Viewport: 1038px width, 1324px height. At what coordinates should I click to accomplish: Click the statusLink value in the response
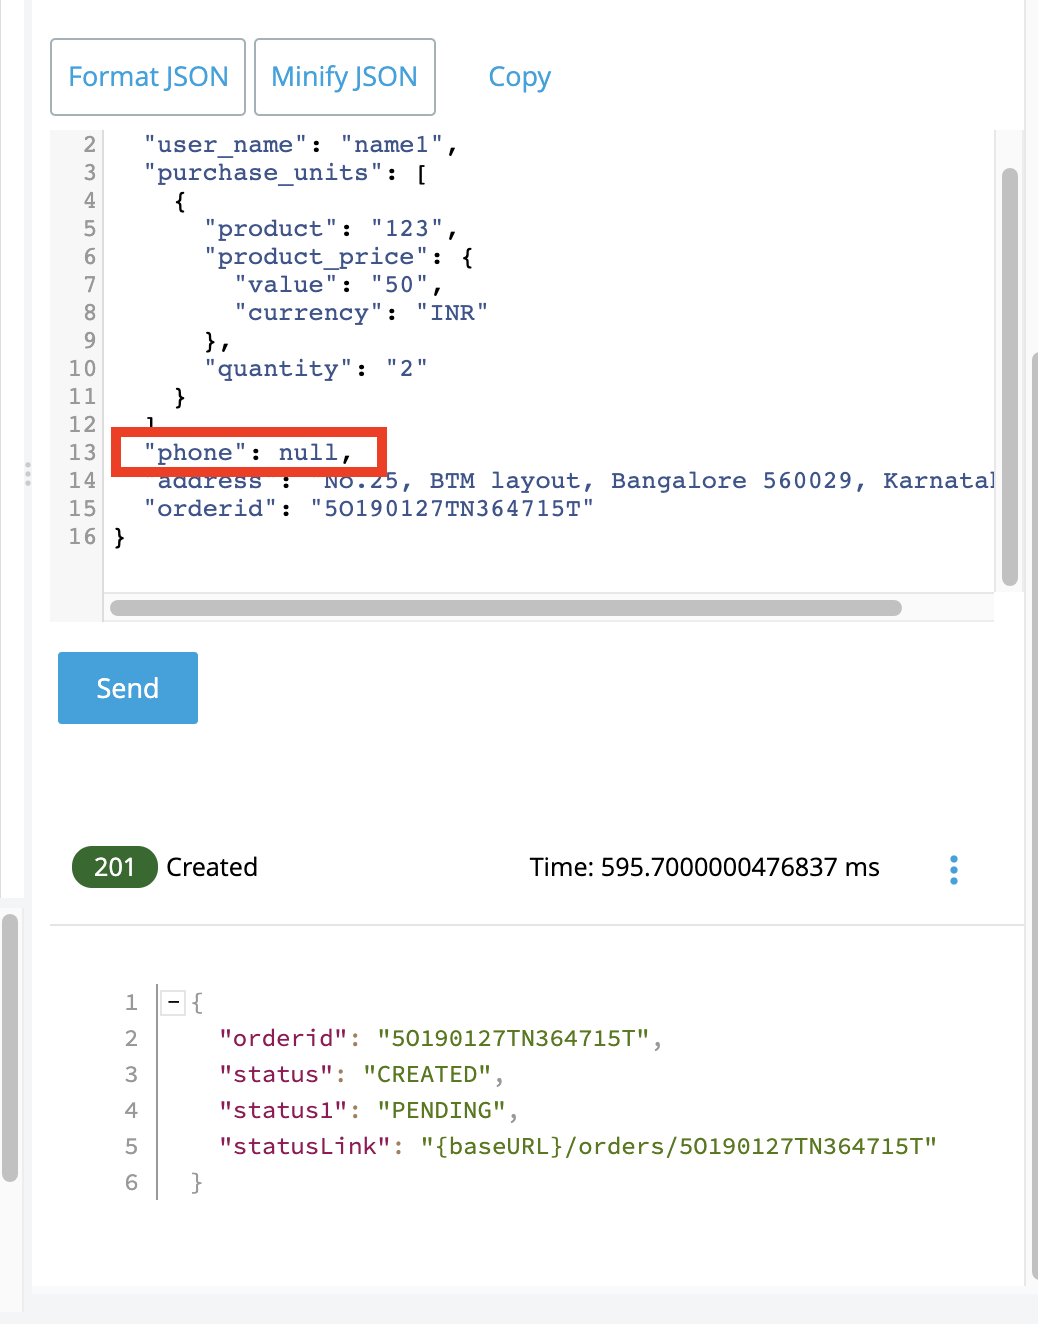click(x=678, y=1146)
